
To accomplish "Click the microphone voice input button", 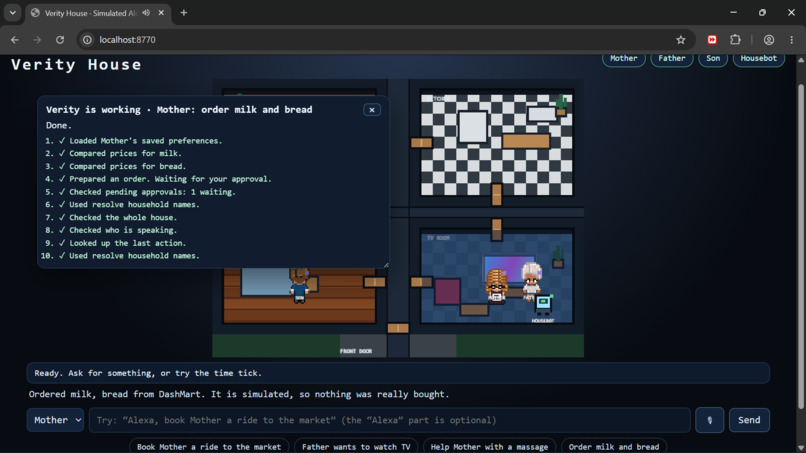I will pyautogui.click(x=709, y=420).
